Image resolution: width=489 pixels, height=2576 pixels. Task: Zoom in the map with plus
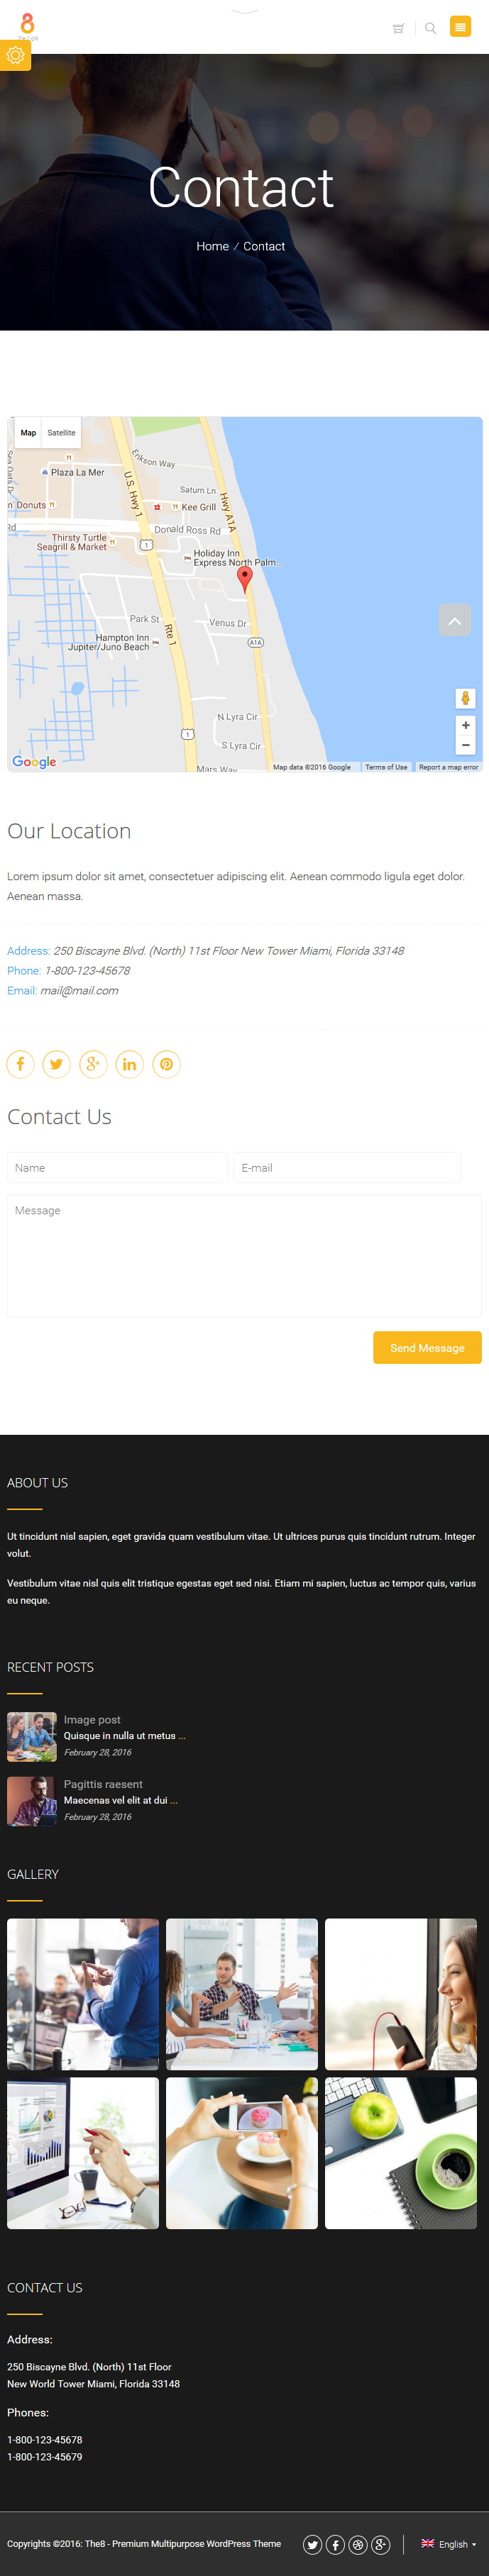465,725
